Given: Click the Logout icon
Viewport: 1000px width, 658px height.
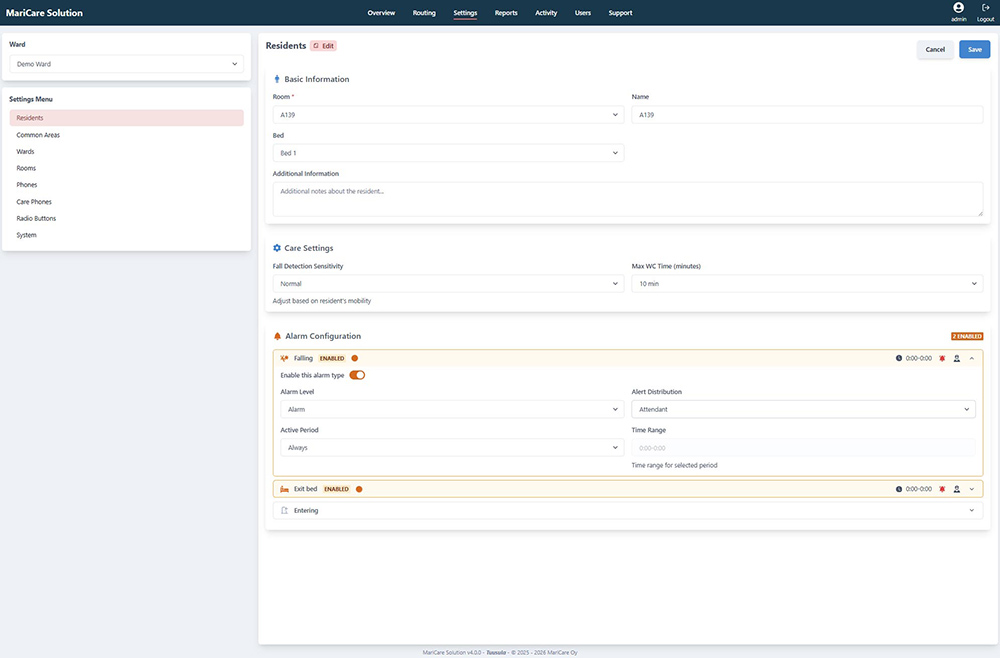Looking at the screenshot, I should (985, 8).
